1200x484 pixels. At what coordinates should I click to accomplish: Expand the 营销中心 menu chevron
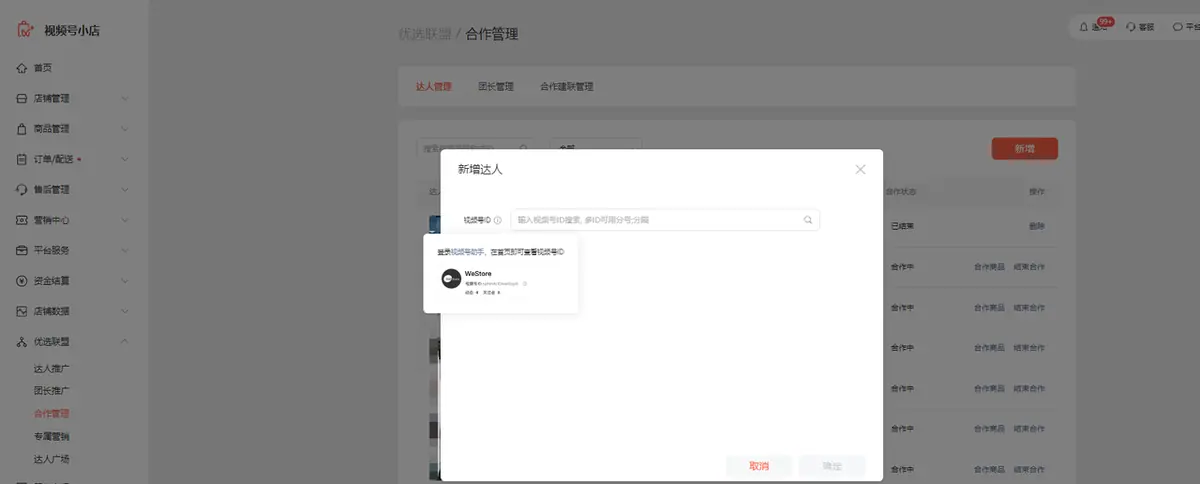click(x=125, y=220)
